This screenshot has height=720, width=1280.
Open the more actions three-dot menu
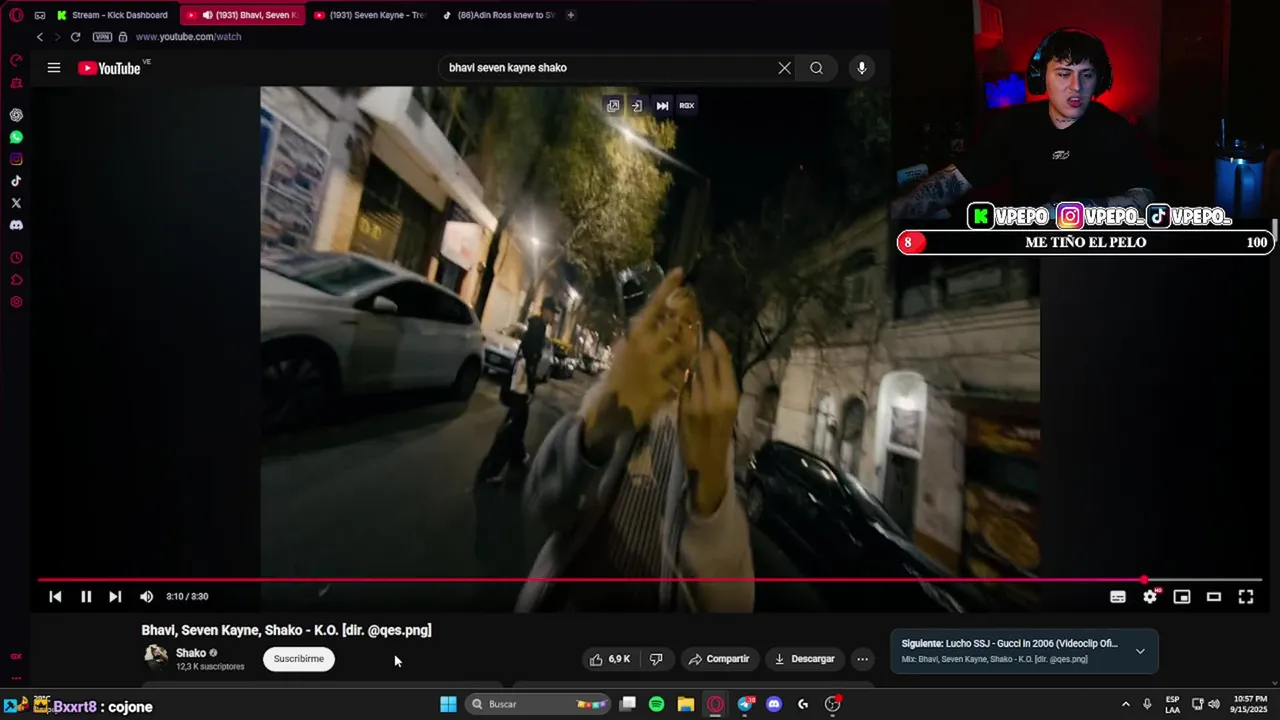[x=862, y=659]
